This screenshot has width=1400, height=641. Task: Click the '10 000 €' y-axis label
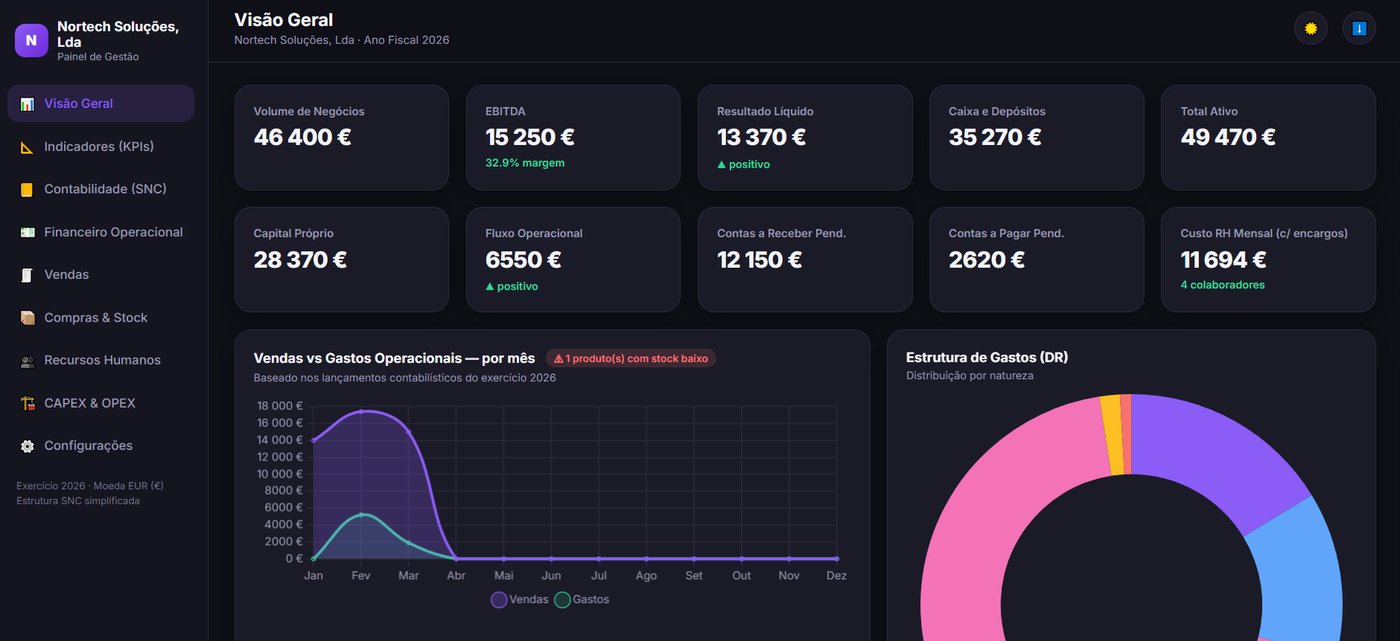(280, 474)
